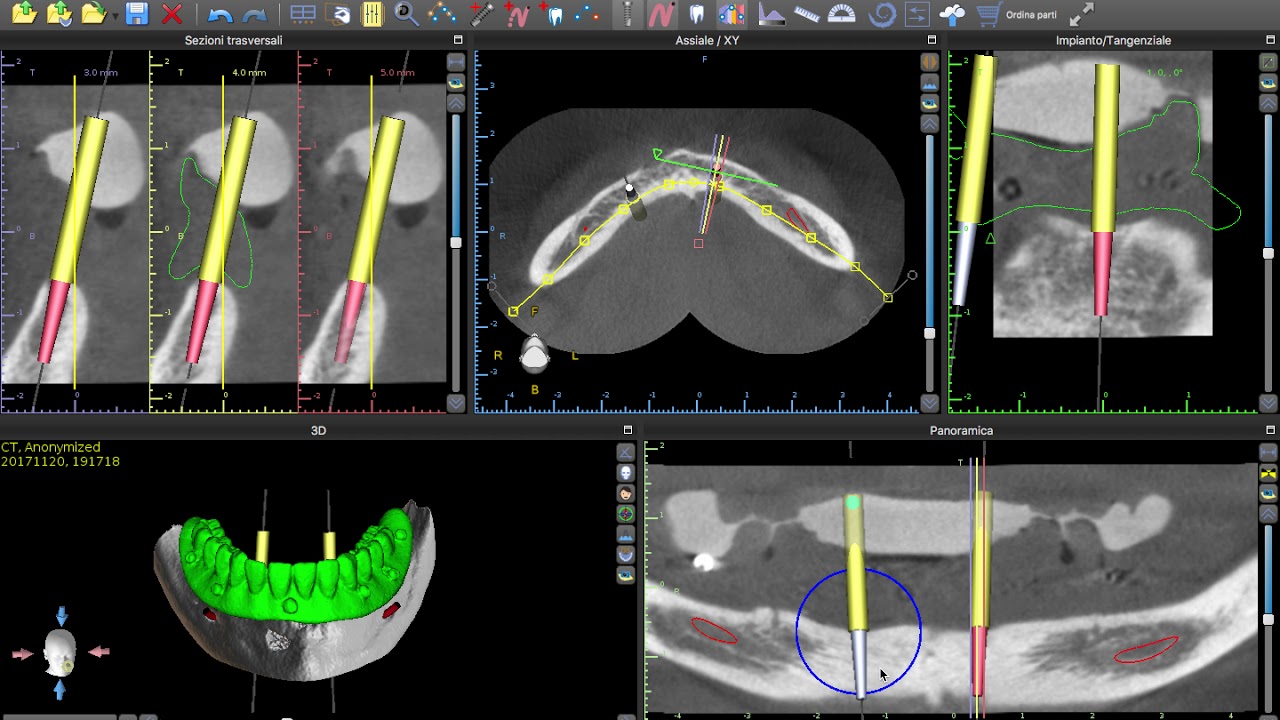1280x720 pixels.
Task: Toggle the eye icon in Panoramica sidebar
Action: [x=1268, y=494]
